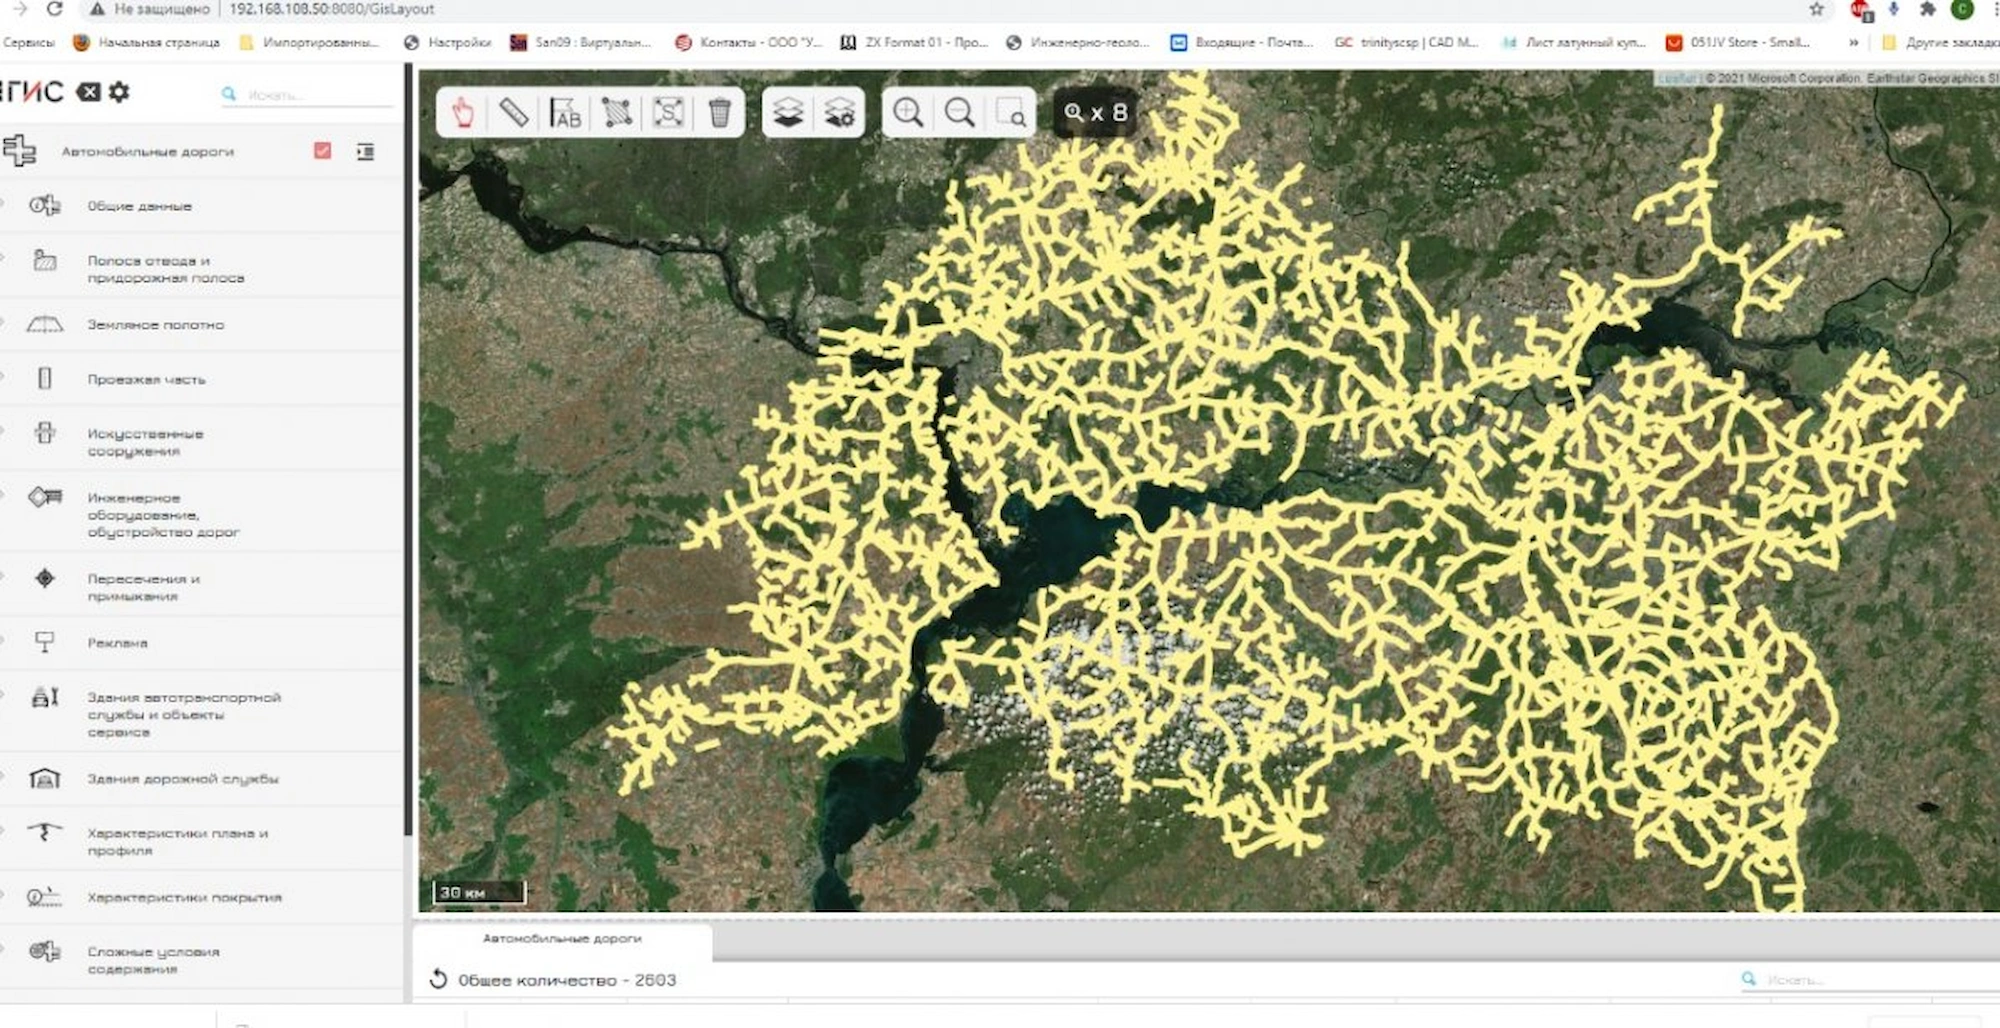Choose the AB text label tool
The width and height of the screenshot is (2000, 1028).
(x=565, y=112)
